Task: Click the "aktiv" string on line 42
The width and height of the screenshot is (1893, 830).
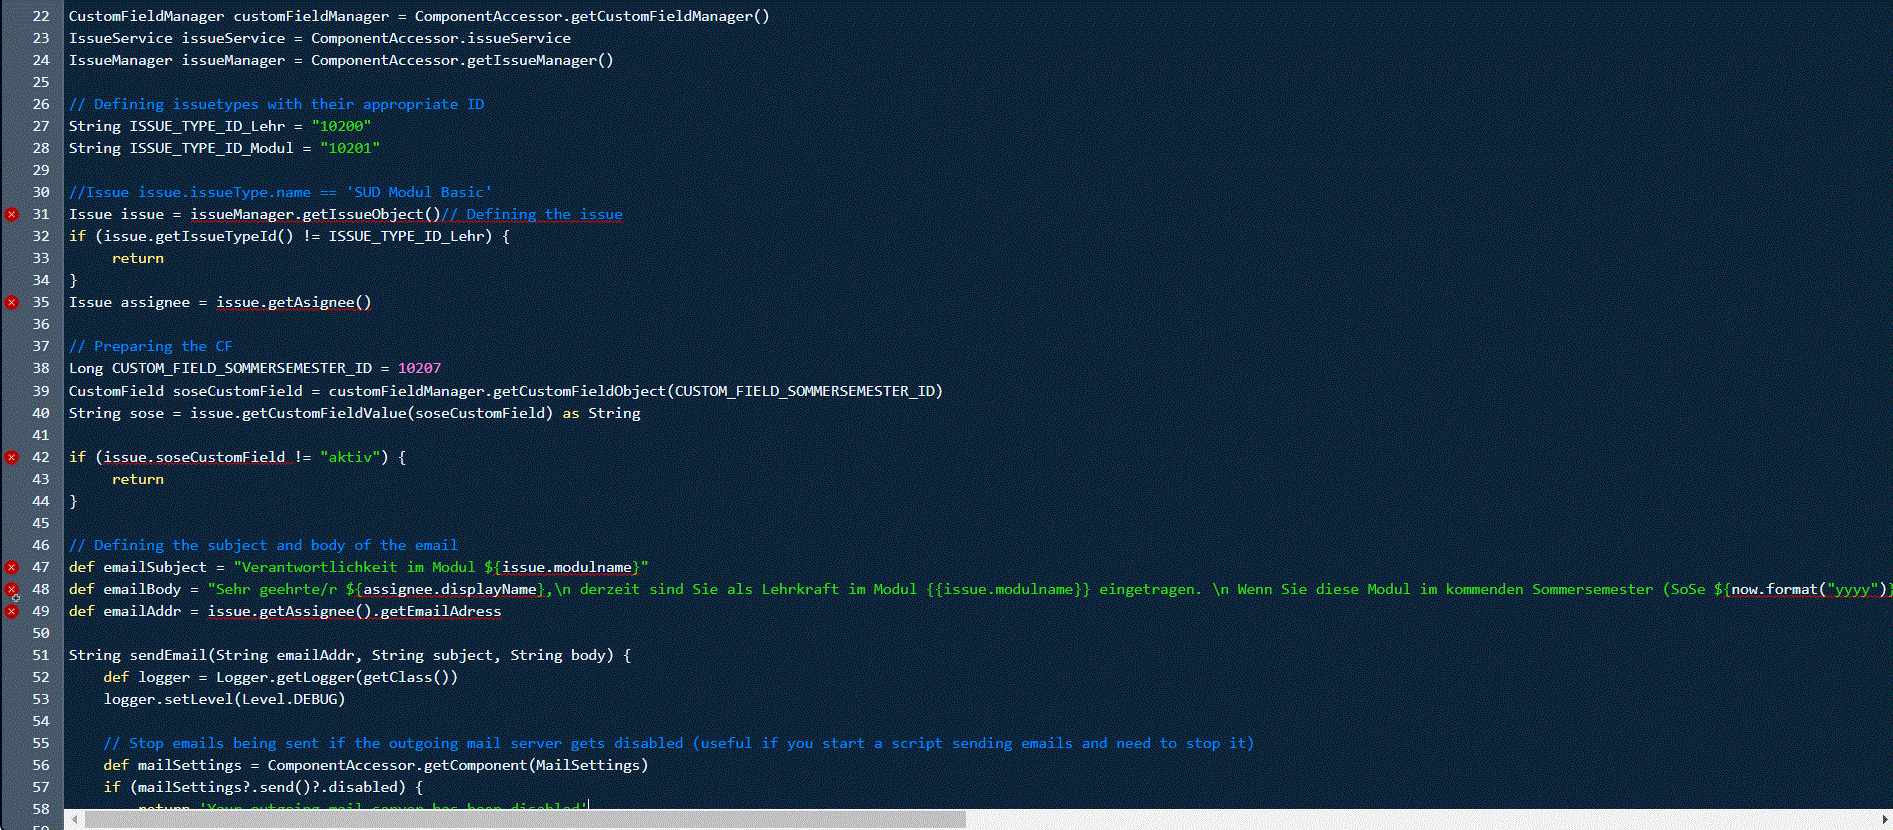Action: (x=350, y=457)
